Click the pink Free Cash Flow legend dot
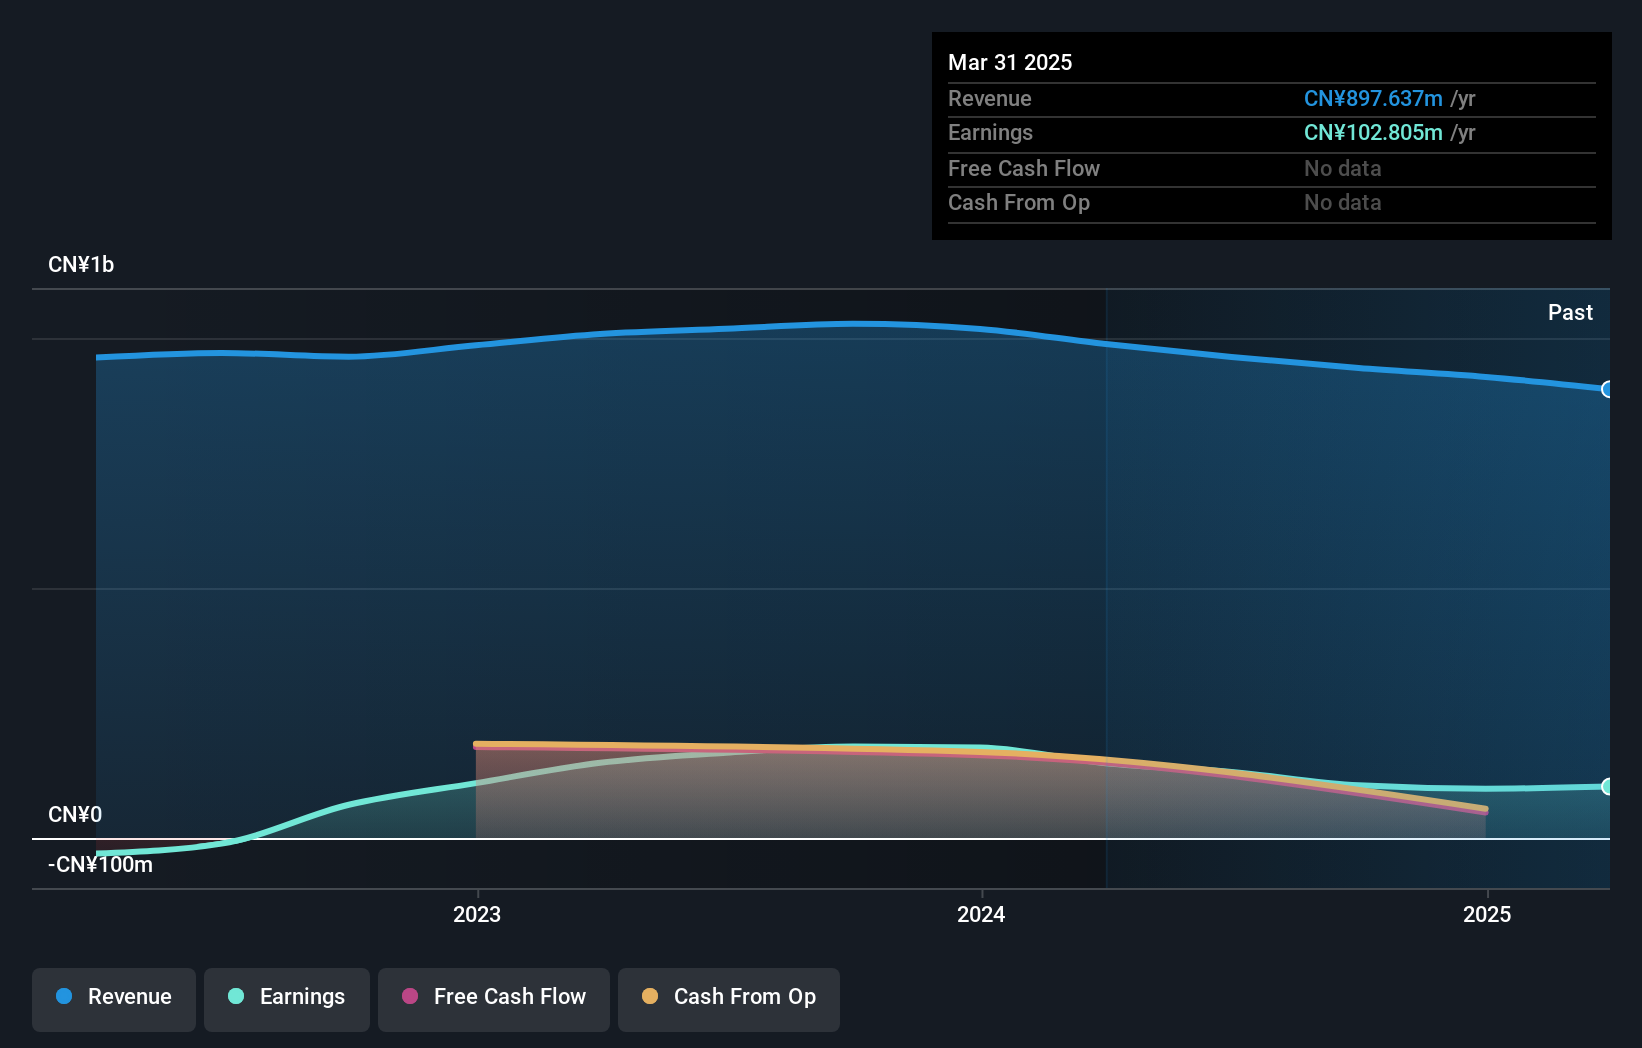Image resolution: width=1642 pixels, height=1048 pixels. [x=410, y=996]
